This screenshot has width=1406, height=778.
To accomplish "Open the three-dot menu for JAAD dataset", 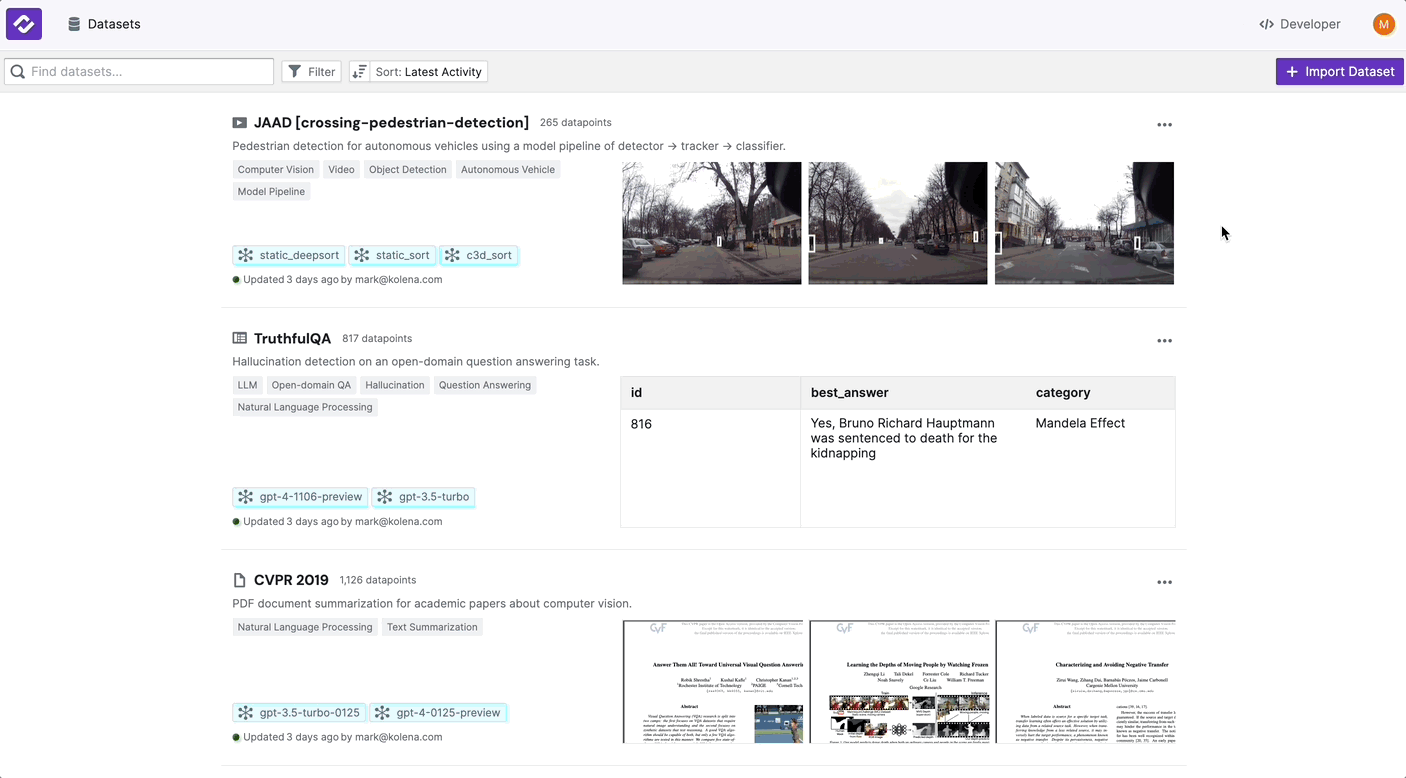I will (1164, 124).
